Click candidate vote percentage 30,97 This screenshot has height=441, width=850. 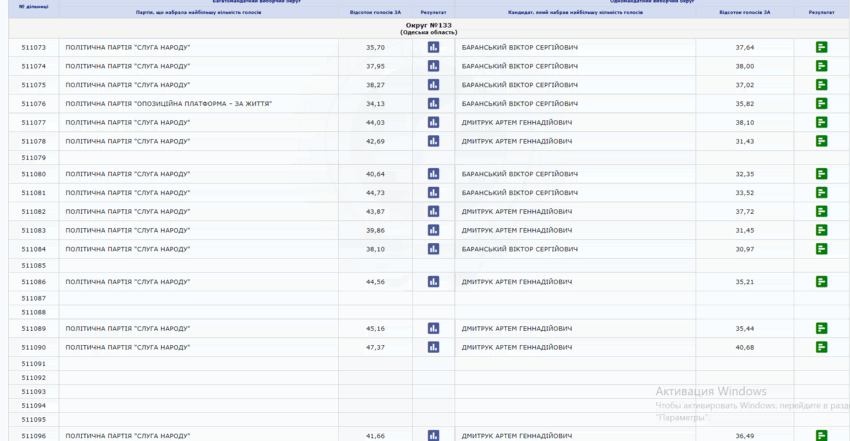(745, 249)
